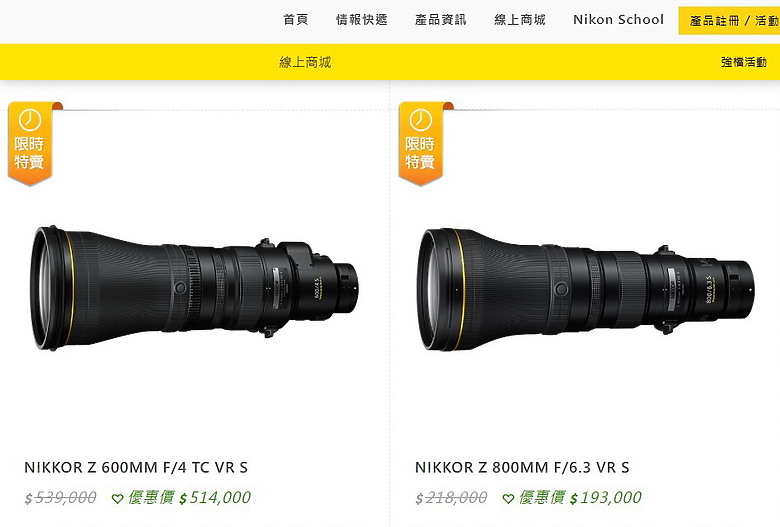Open the NIKKOR Z 800mm lens image
Viewport: 780px width, 527px height.
(x=585, y=290)
